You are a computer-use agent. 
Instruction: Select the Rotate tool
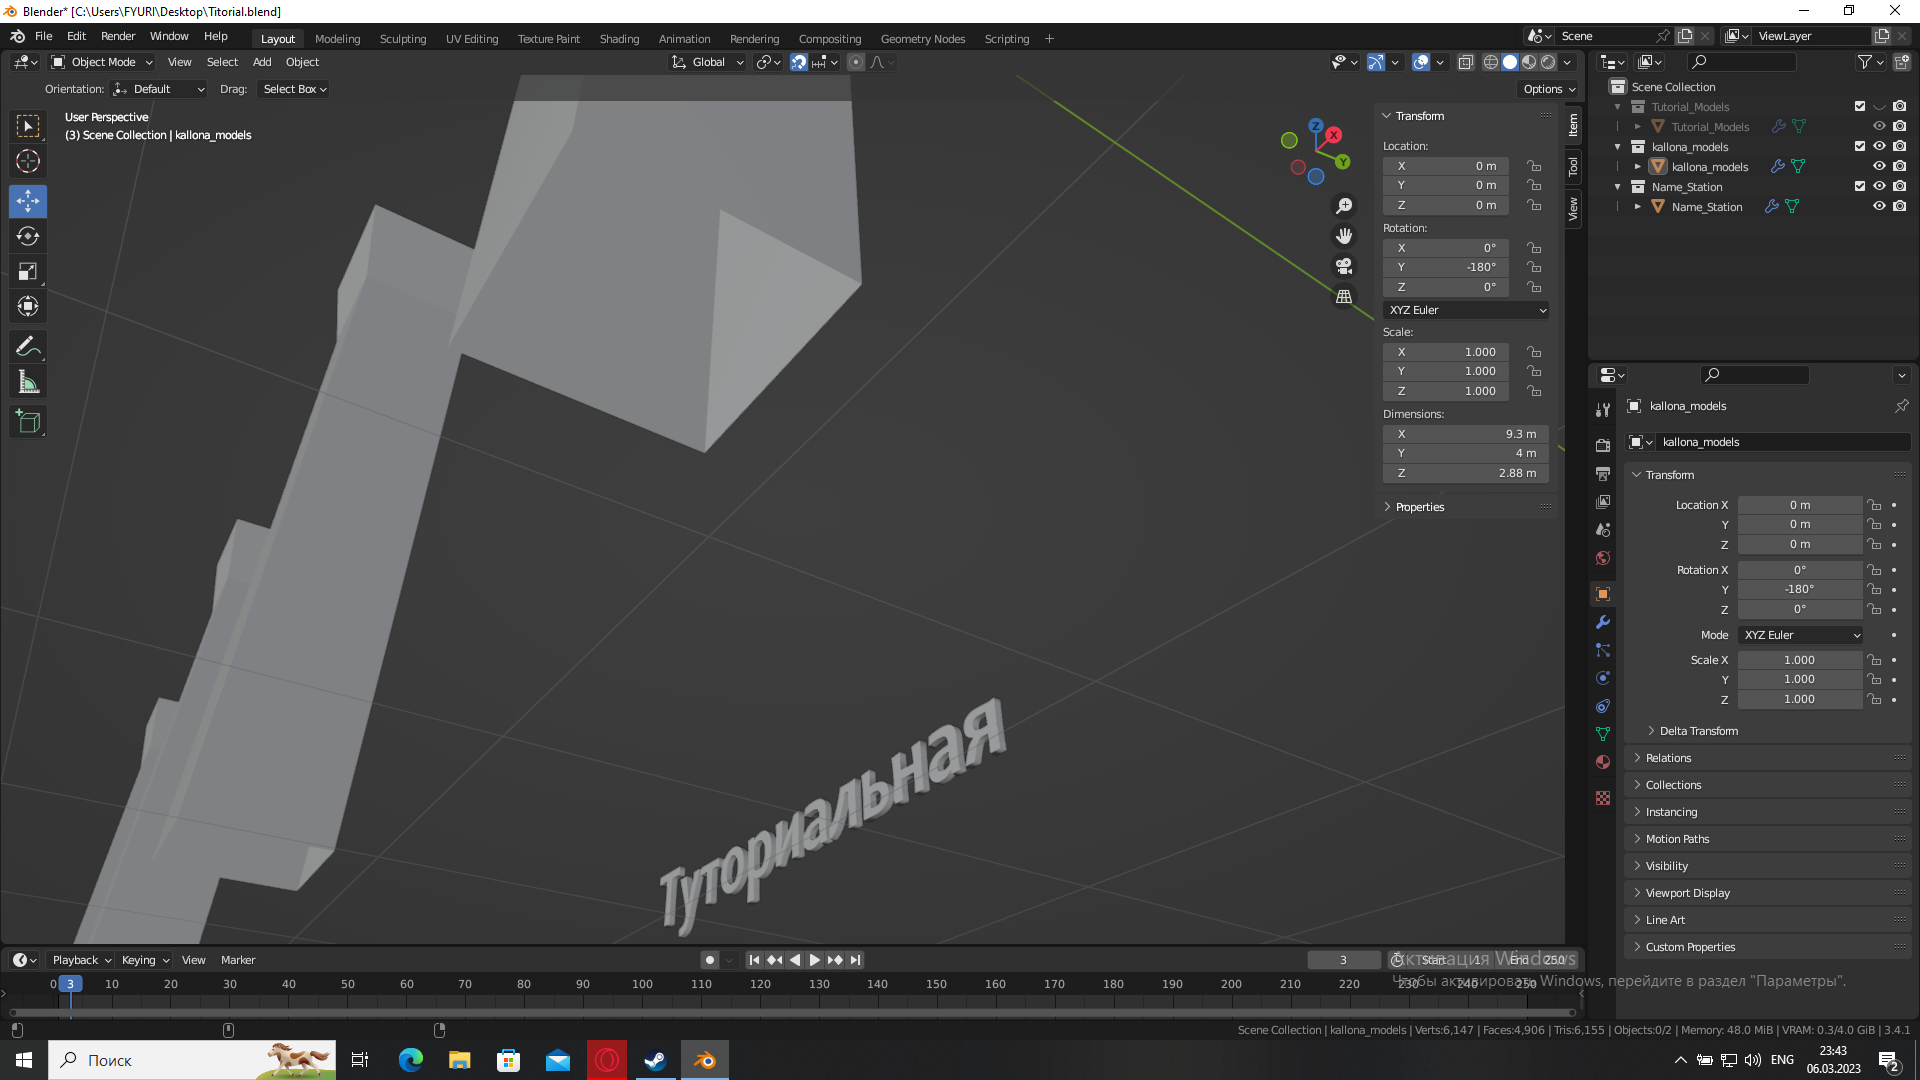pos(28,236)
